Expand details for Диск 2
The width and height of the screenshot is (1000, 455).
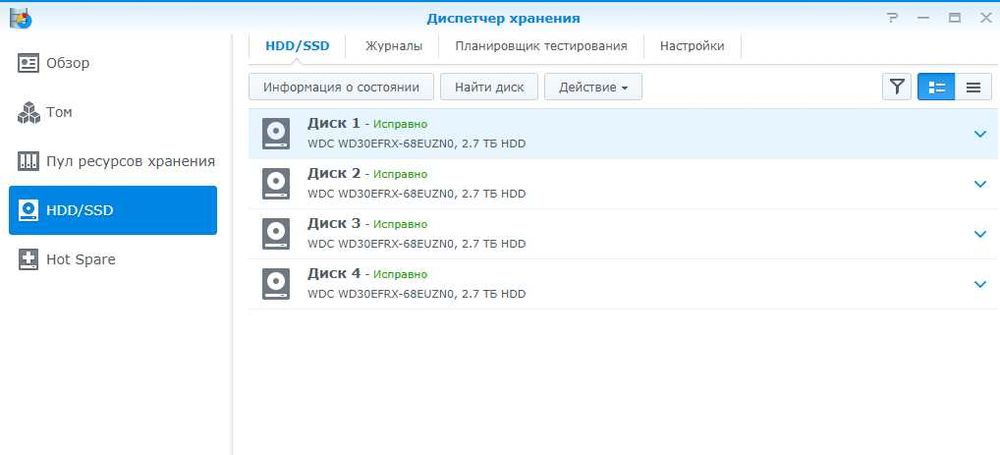pyautogui.click(x=980, y=184)
